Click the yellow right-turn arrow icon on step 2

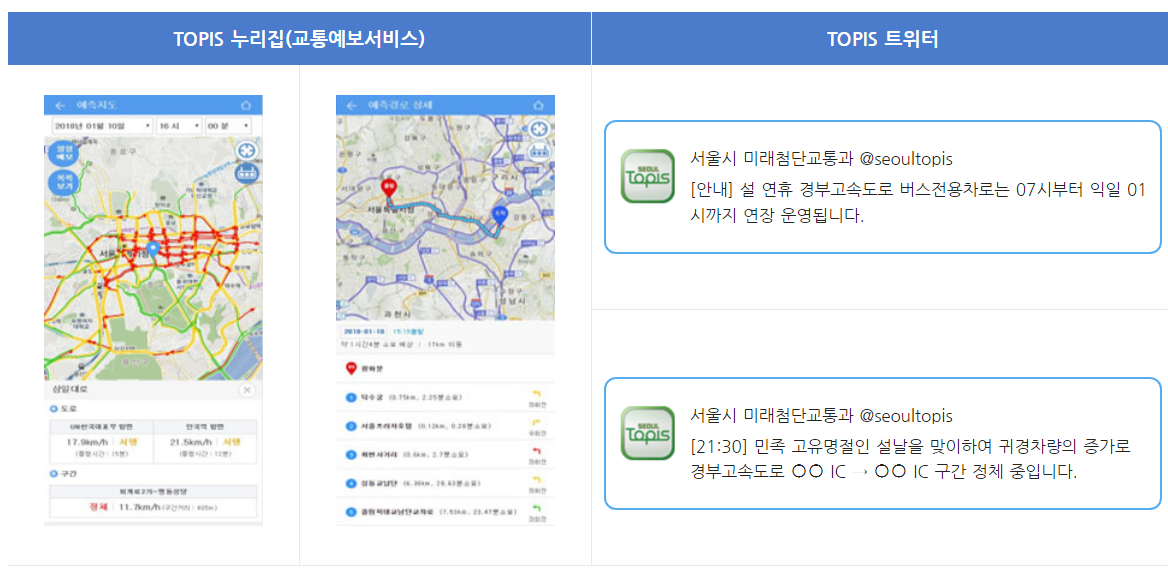point(535,423)
